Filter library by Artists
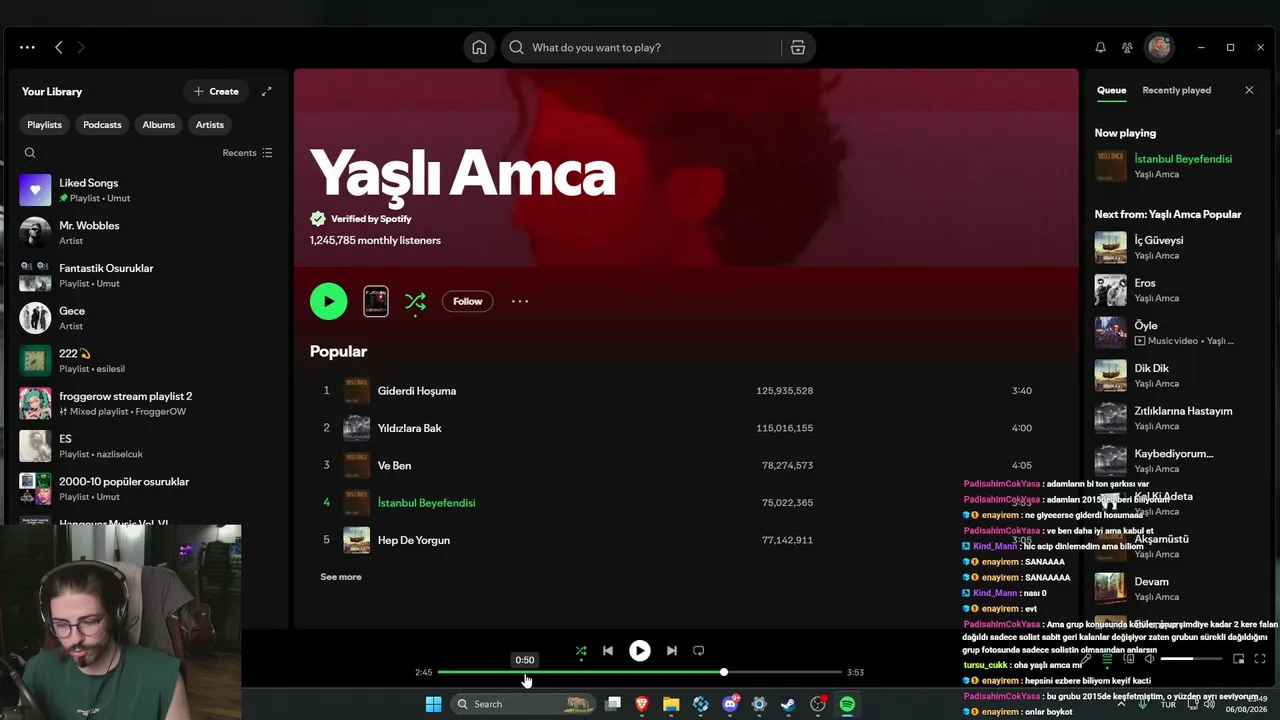This screenshot has width=1280, height=720. [210, 125]
